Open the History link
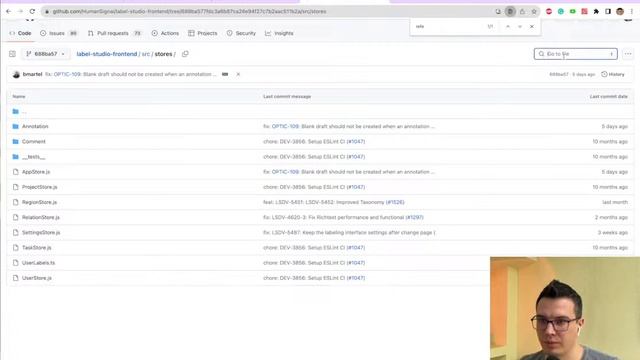The height and width of the screenshot is (360, 640). tap(613, 74)
